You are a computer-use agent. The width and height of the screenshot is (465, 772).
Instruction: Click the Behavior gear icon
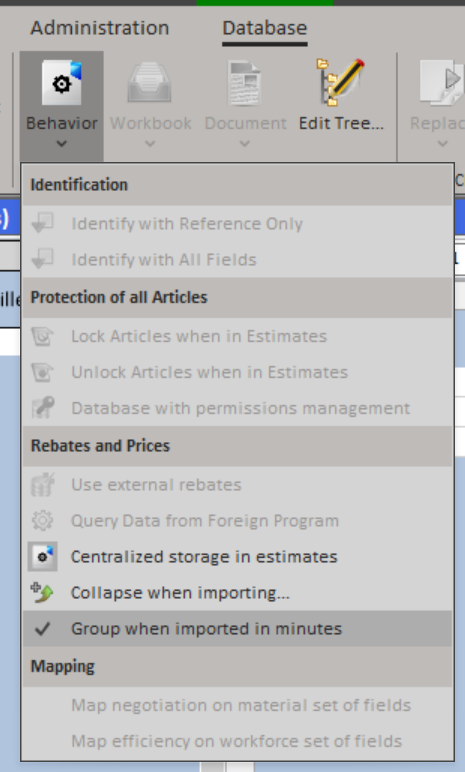coord(62,83)
